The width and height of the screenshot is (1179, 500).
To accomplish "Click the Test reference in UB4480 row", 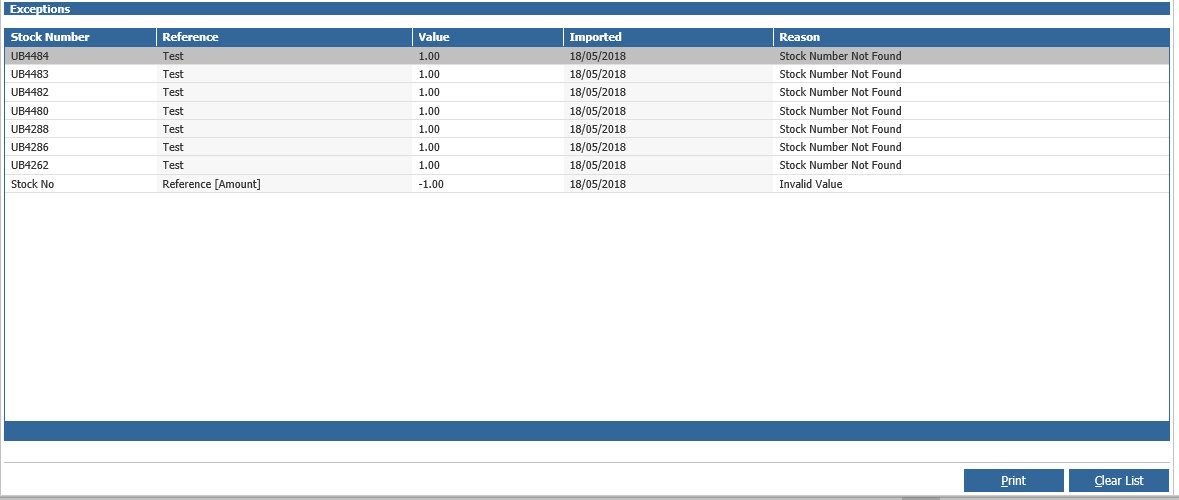I will click(x=173, y=111).
